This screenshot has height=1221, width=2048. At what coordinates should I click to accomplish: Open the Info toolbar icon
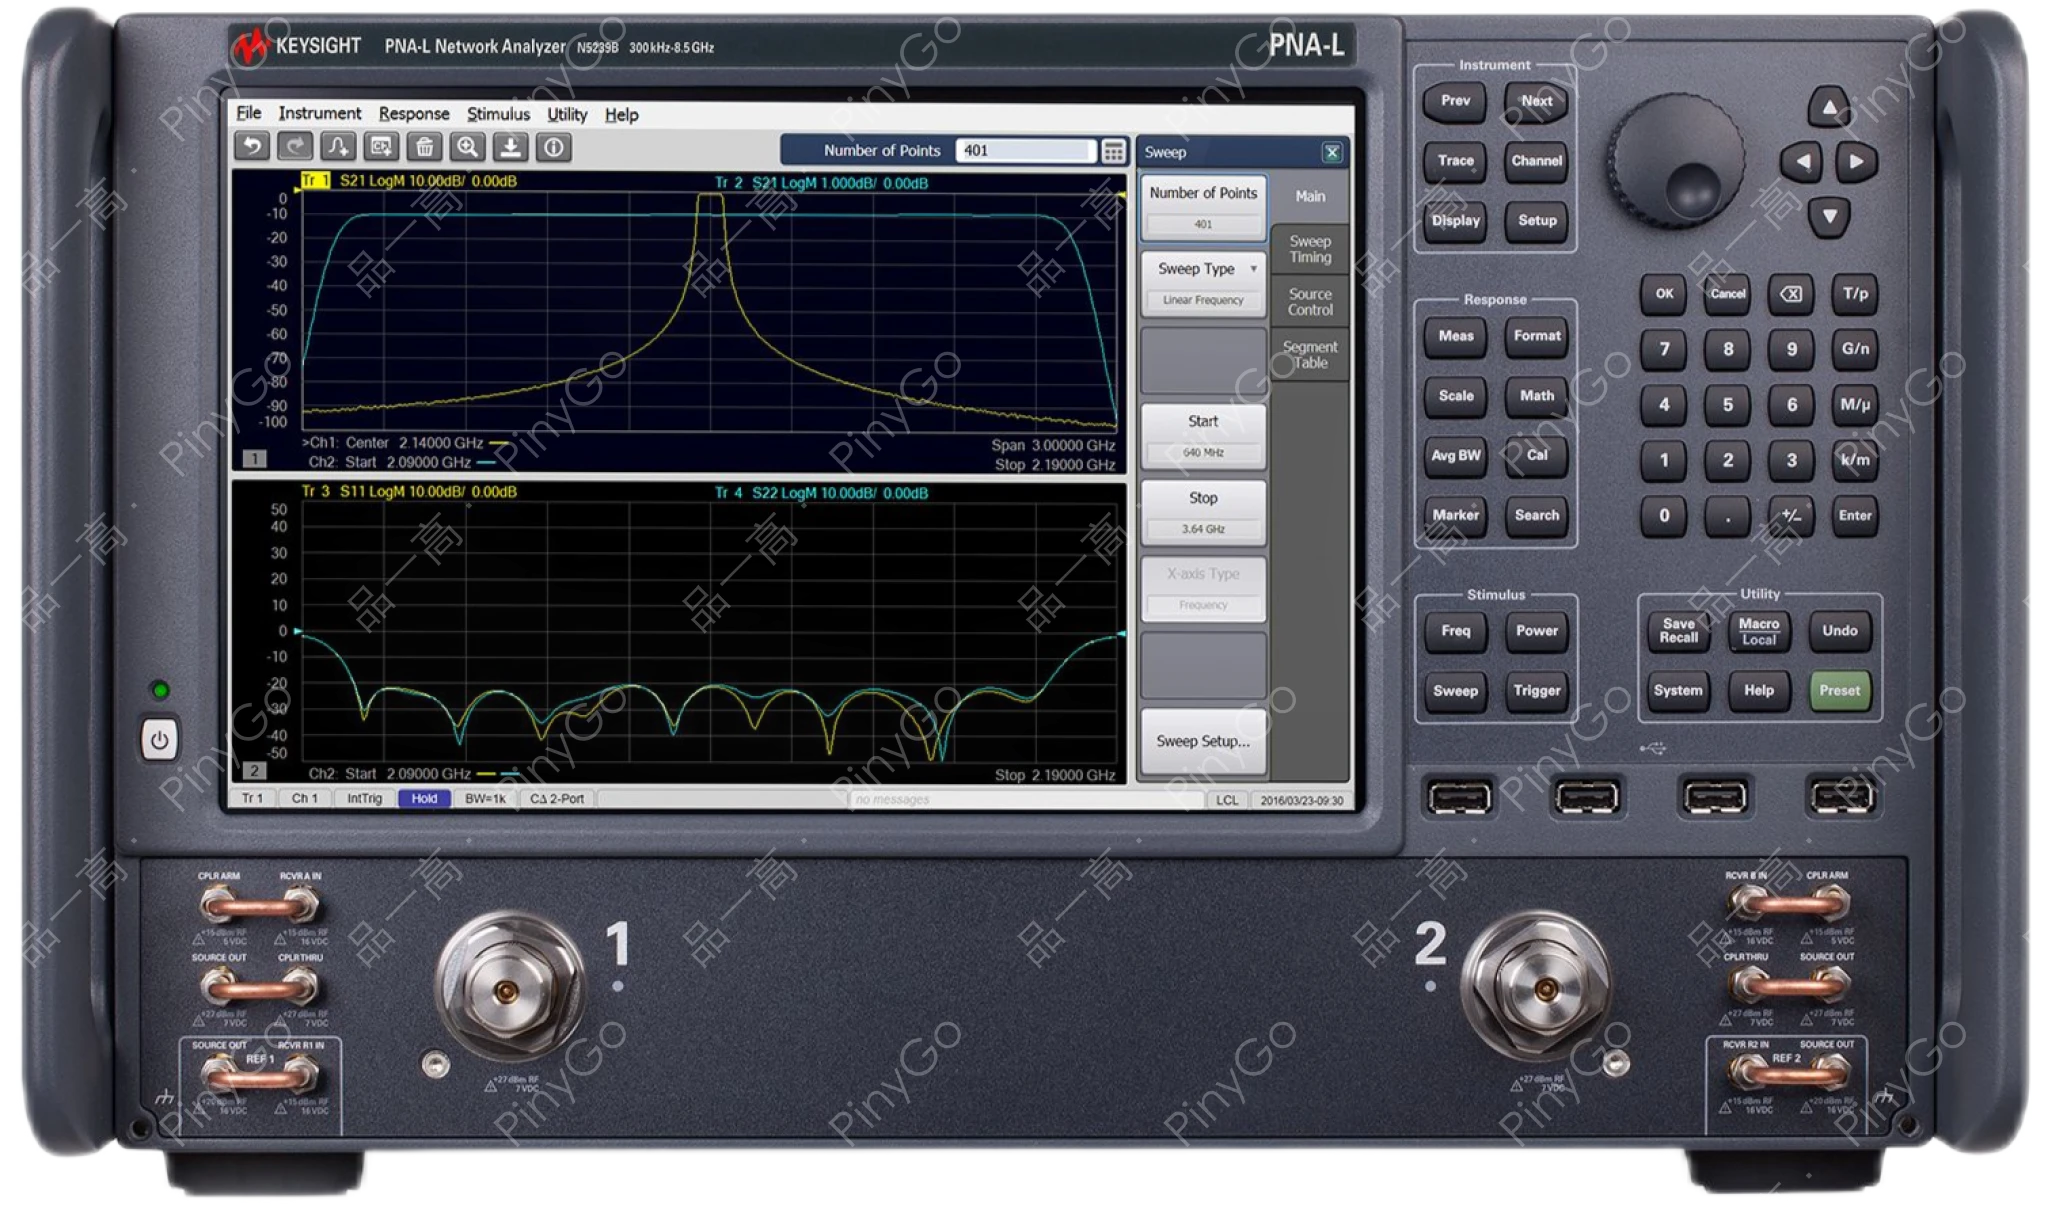click(554, 147)
